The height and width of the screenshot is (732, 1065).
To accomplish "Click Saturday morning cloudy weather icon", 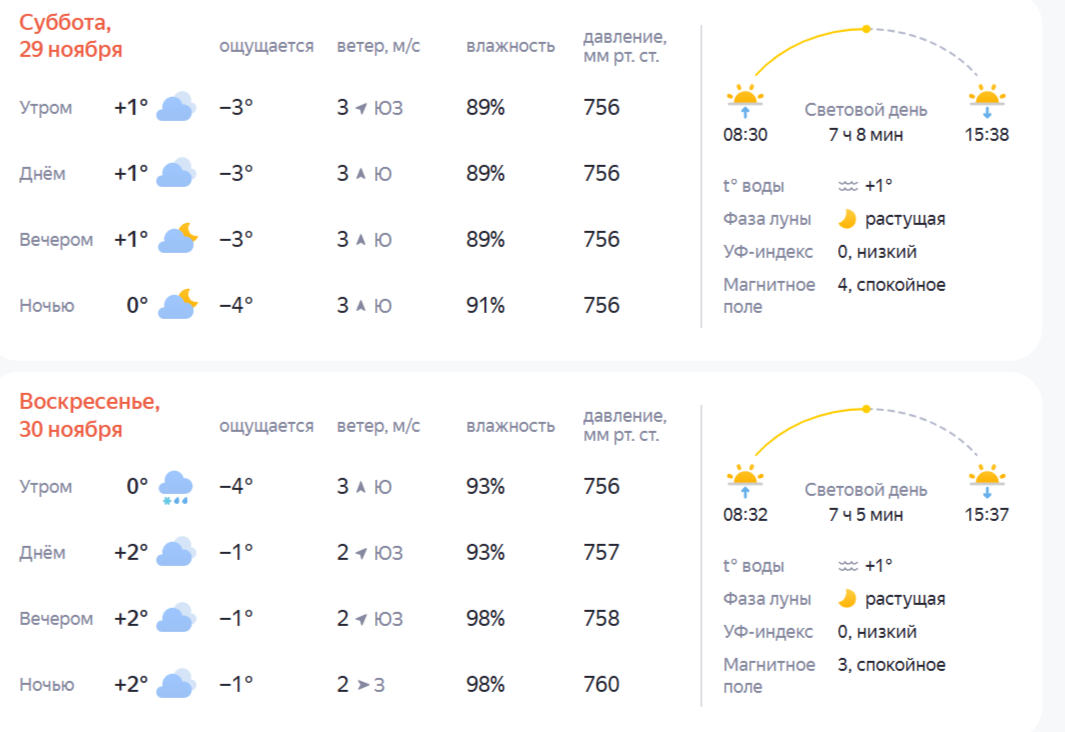I will coord(175,108).
